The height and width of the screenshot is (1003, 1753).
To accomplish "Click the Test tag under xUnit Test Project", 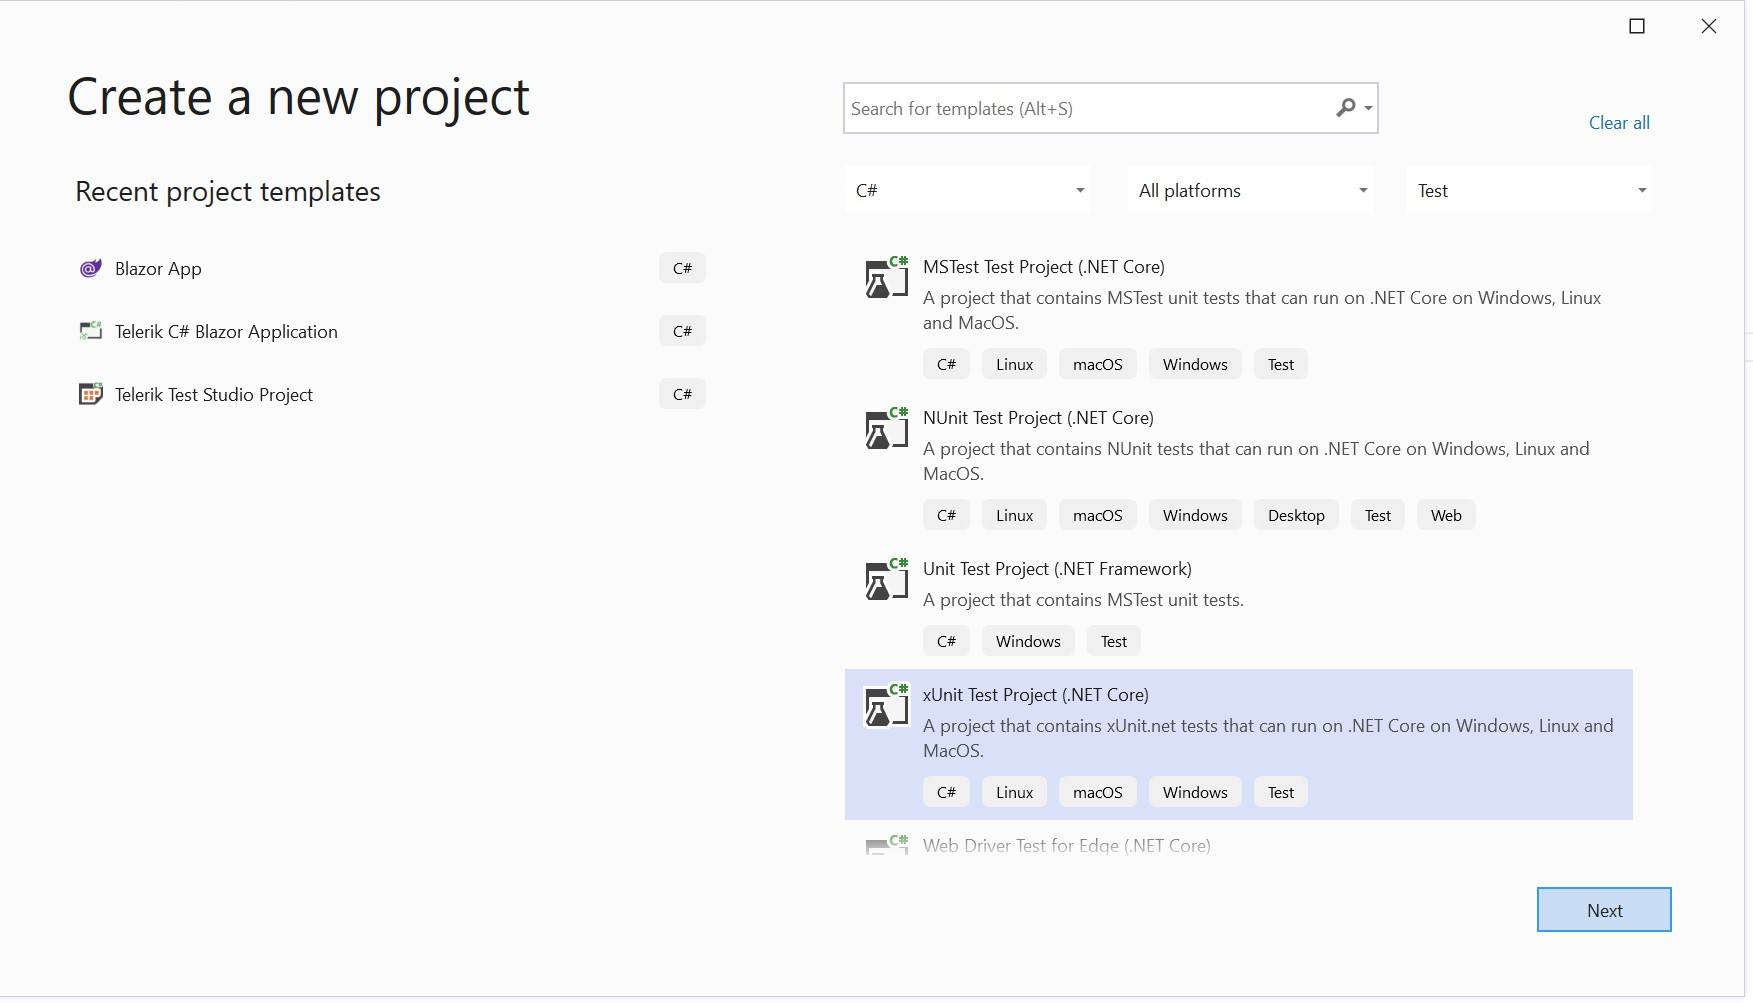I will (1281, 792).
